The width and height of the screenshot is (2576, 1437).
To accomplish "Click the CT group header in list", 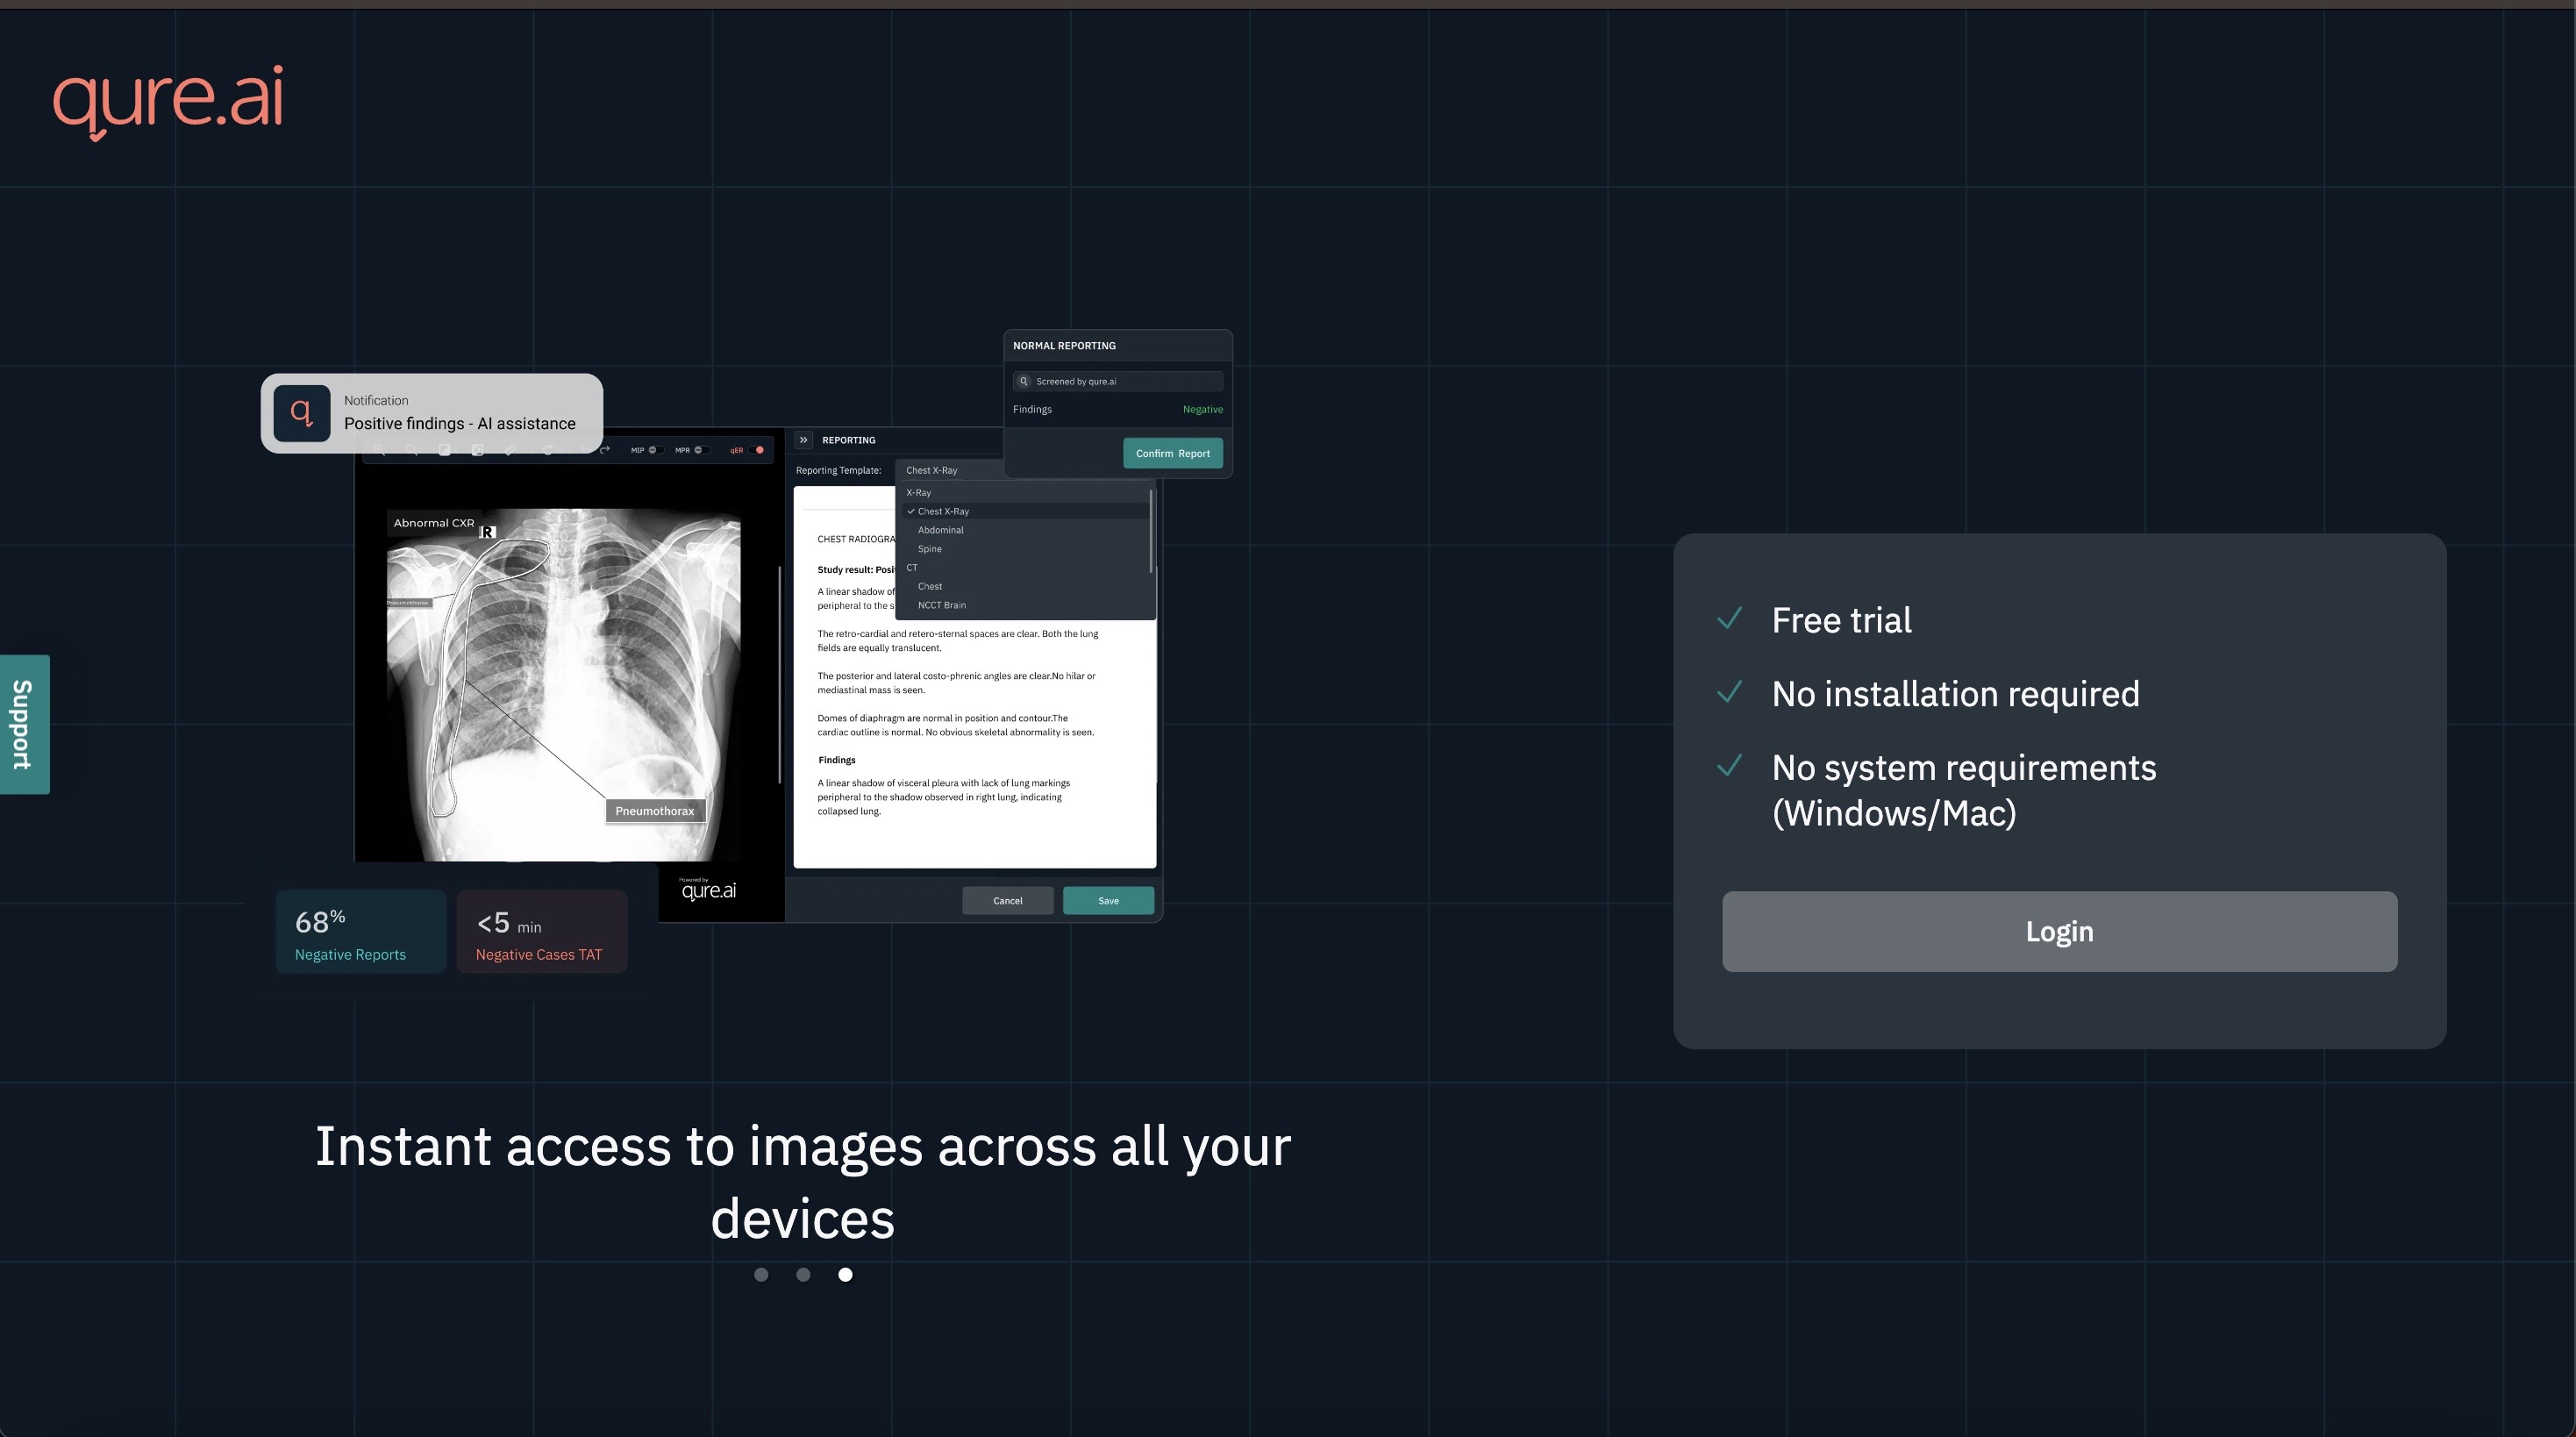I will 912,567.
